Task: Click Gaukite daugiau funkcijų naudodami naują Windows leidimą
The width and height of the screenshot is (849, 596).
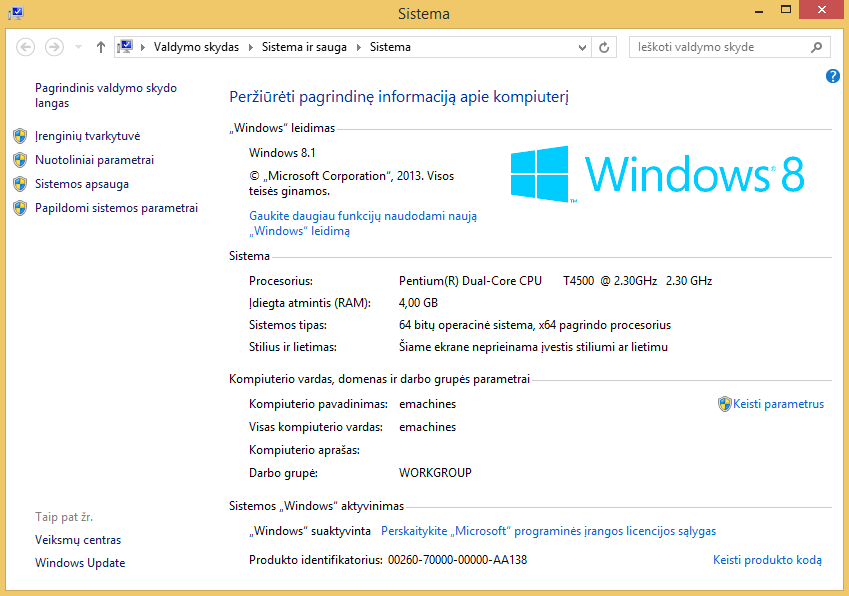Action: point(363,224)
